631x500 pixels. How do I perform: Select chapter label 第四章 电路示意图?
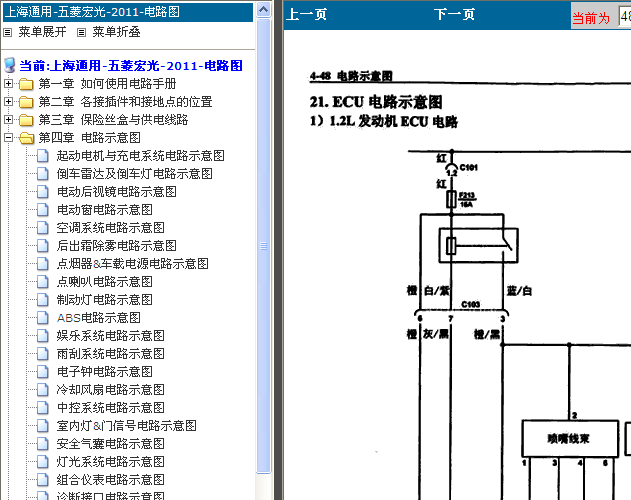tap(89, 138)
